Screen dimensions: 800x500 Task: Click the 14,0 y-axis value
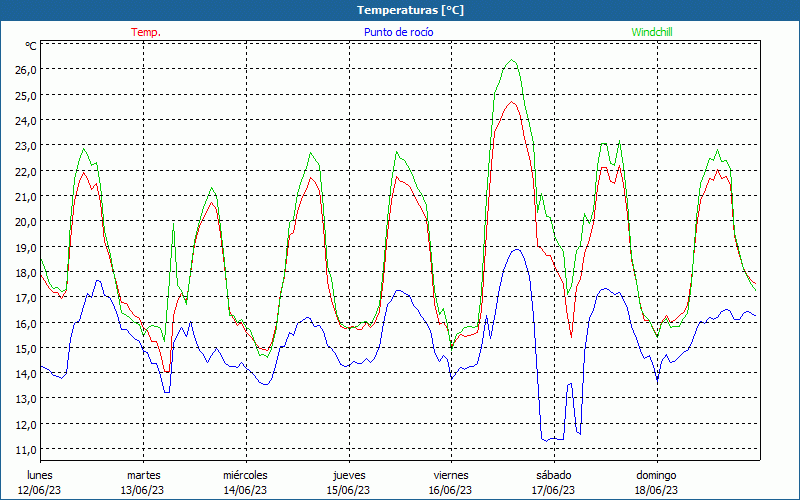point(26,374)
